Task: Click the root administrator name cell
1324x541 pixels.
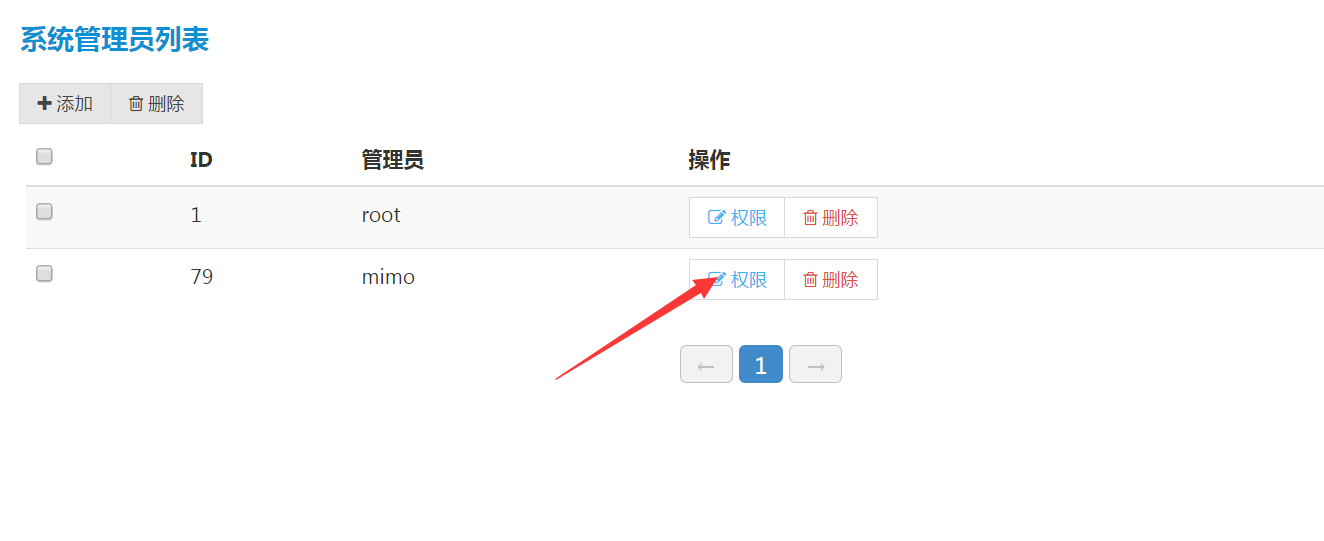Action: [381, 215]
